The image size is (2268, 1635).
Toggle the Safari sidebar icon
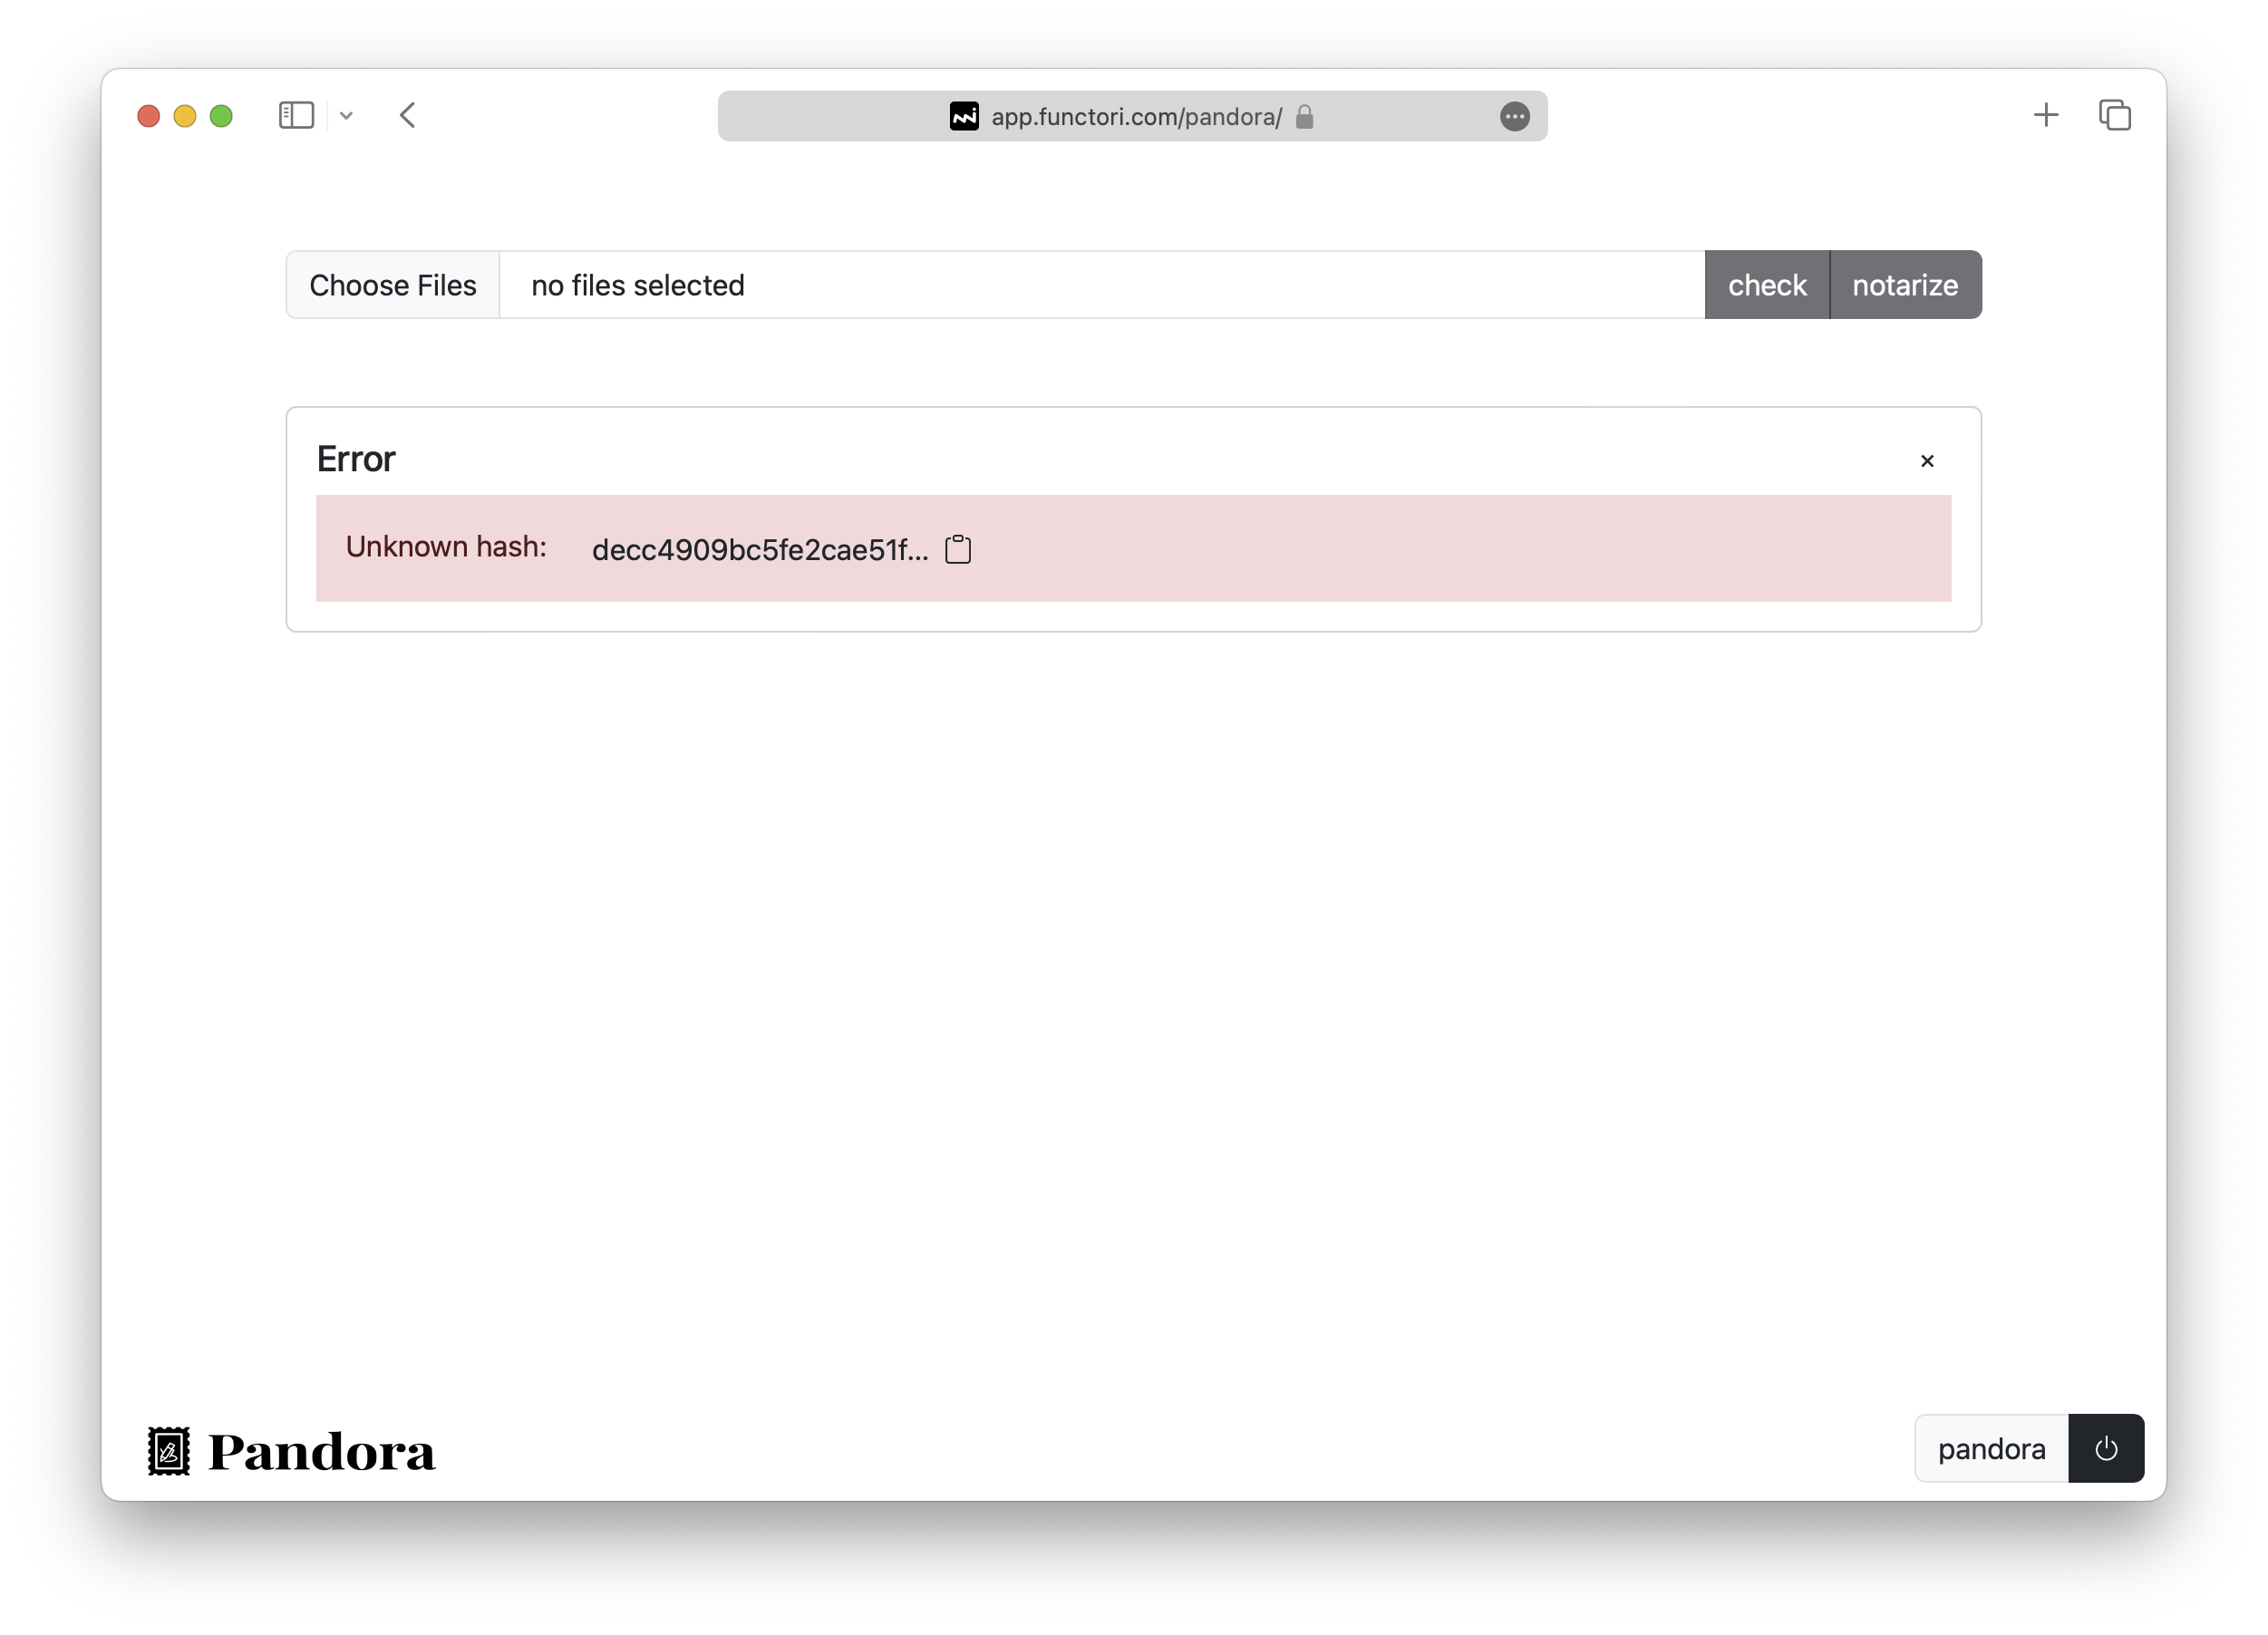pyautogui.click(x=296, y=116)
